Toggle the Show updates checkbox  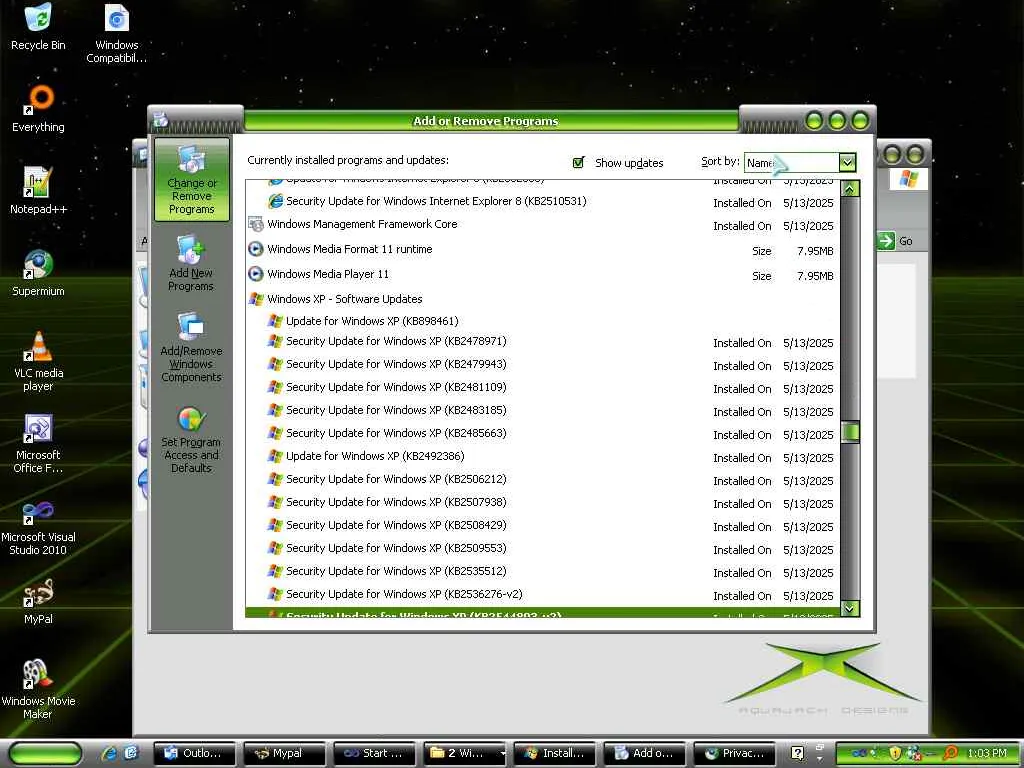579,163
